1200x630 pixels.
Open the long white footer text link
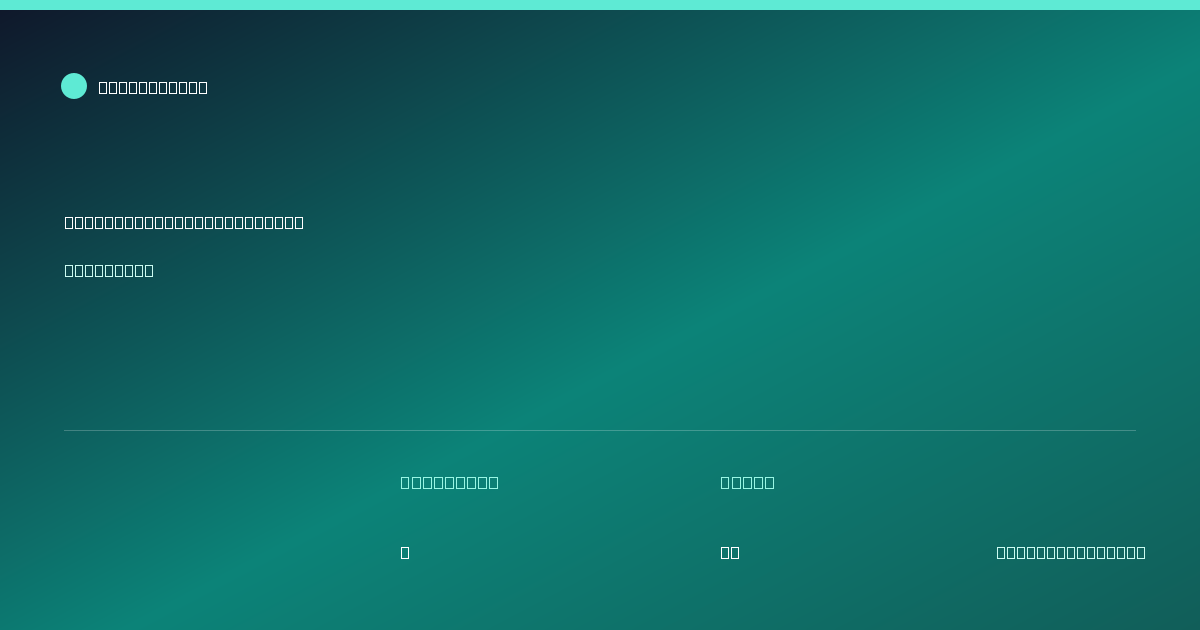pos(1071,552)
